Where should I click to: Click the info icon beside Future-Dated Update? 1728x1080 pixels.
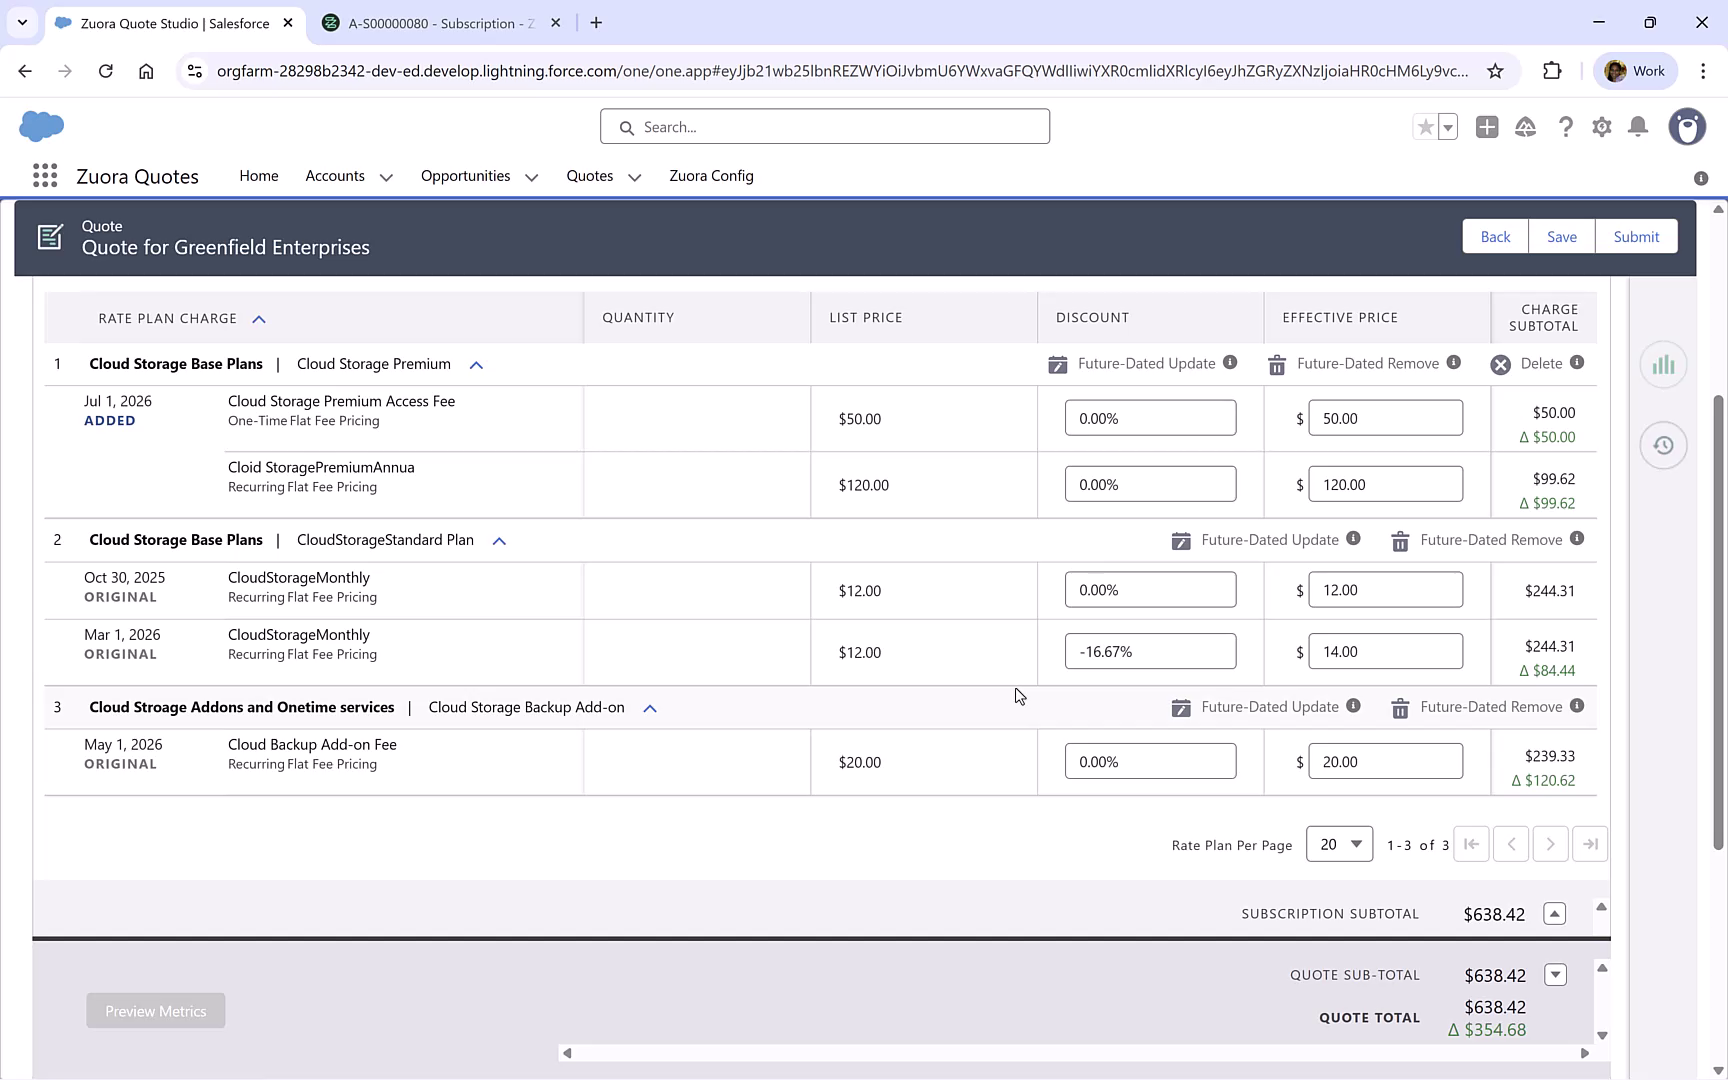point(1230,363)
